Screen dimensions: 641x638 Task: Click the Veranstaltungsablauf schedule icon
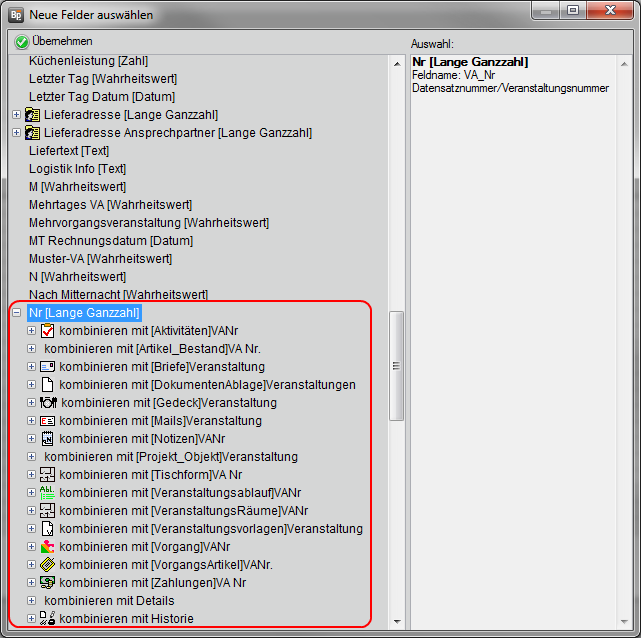[47, 493]
